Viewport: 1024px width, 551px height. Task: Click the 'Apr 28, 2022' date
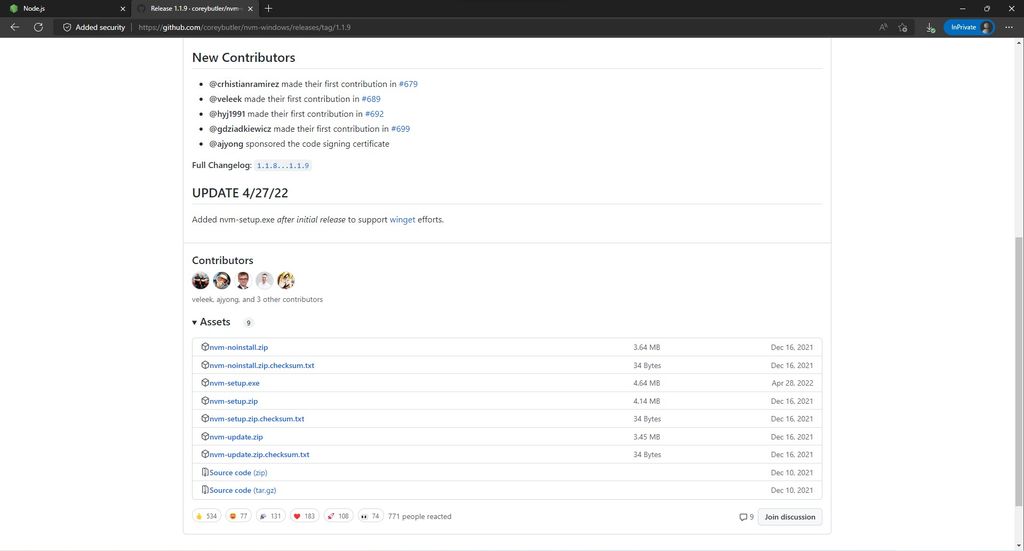coord(792,383)
